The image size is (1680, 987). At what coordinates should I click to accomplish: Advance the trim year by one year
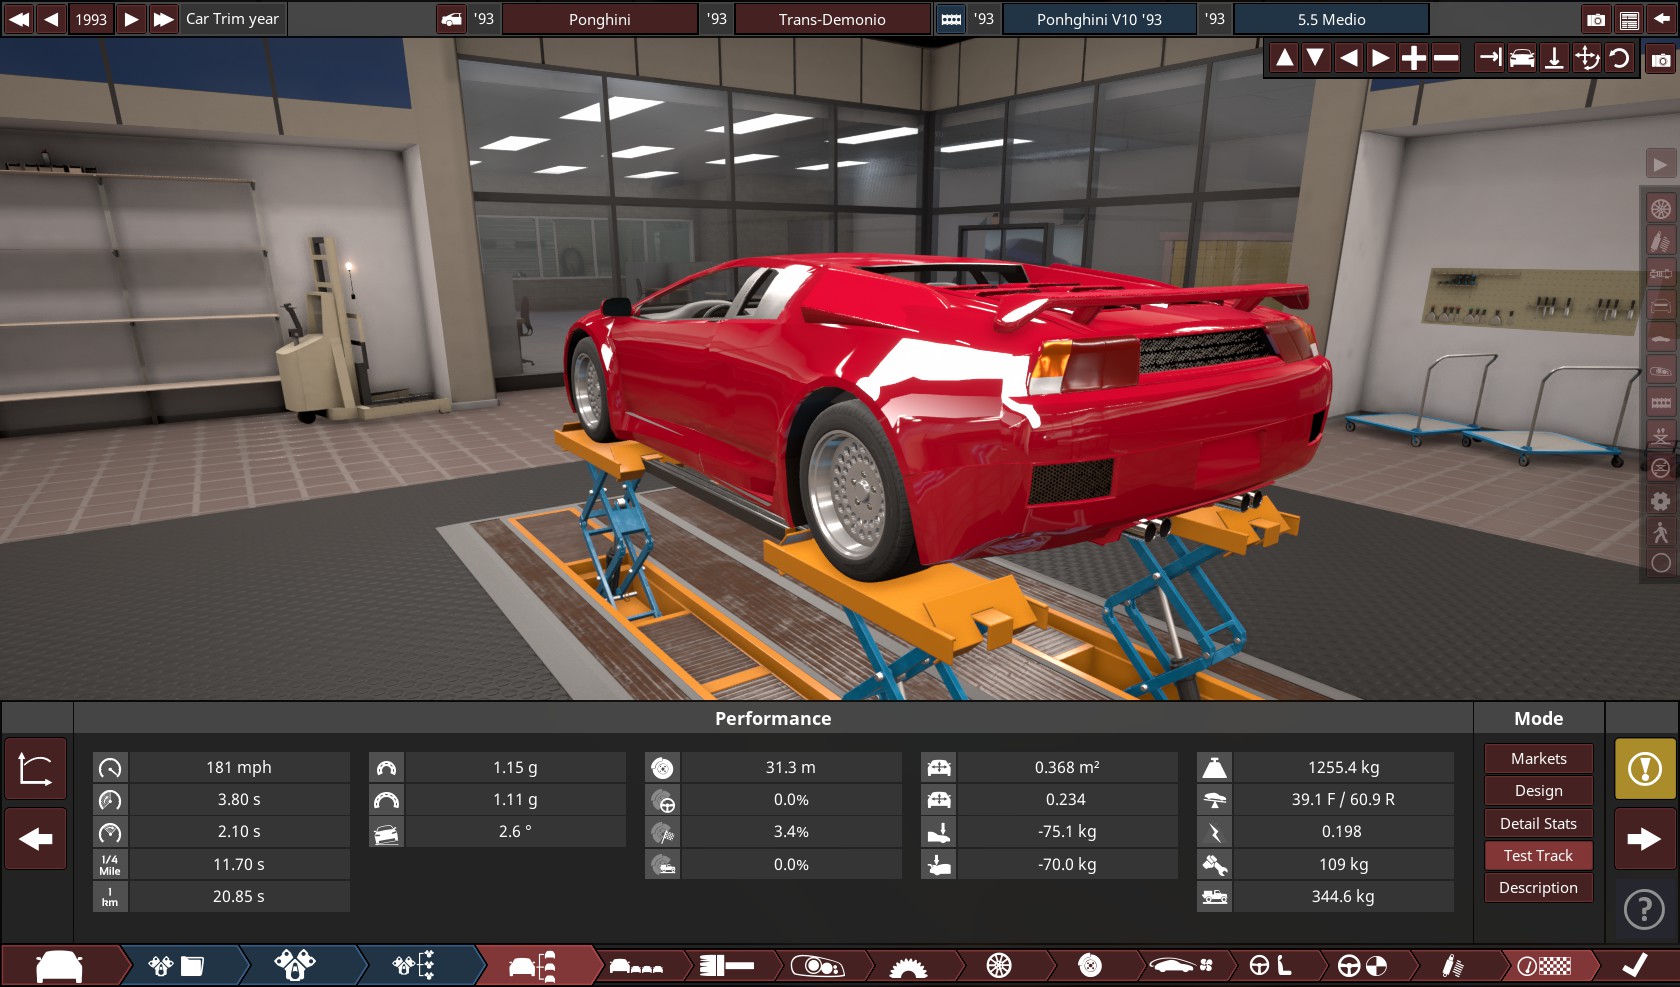[x=131, y=19]
